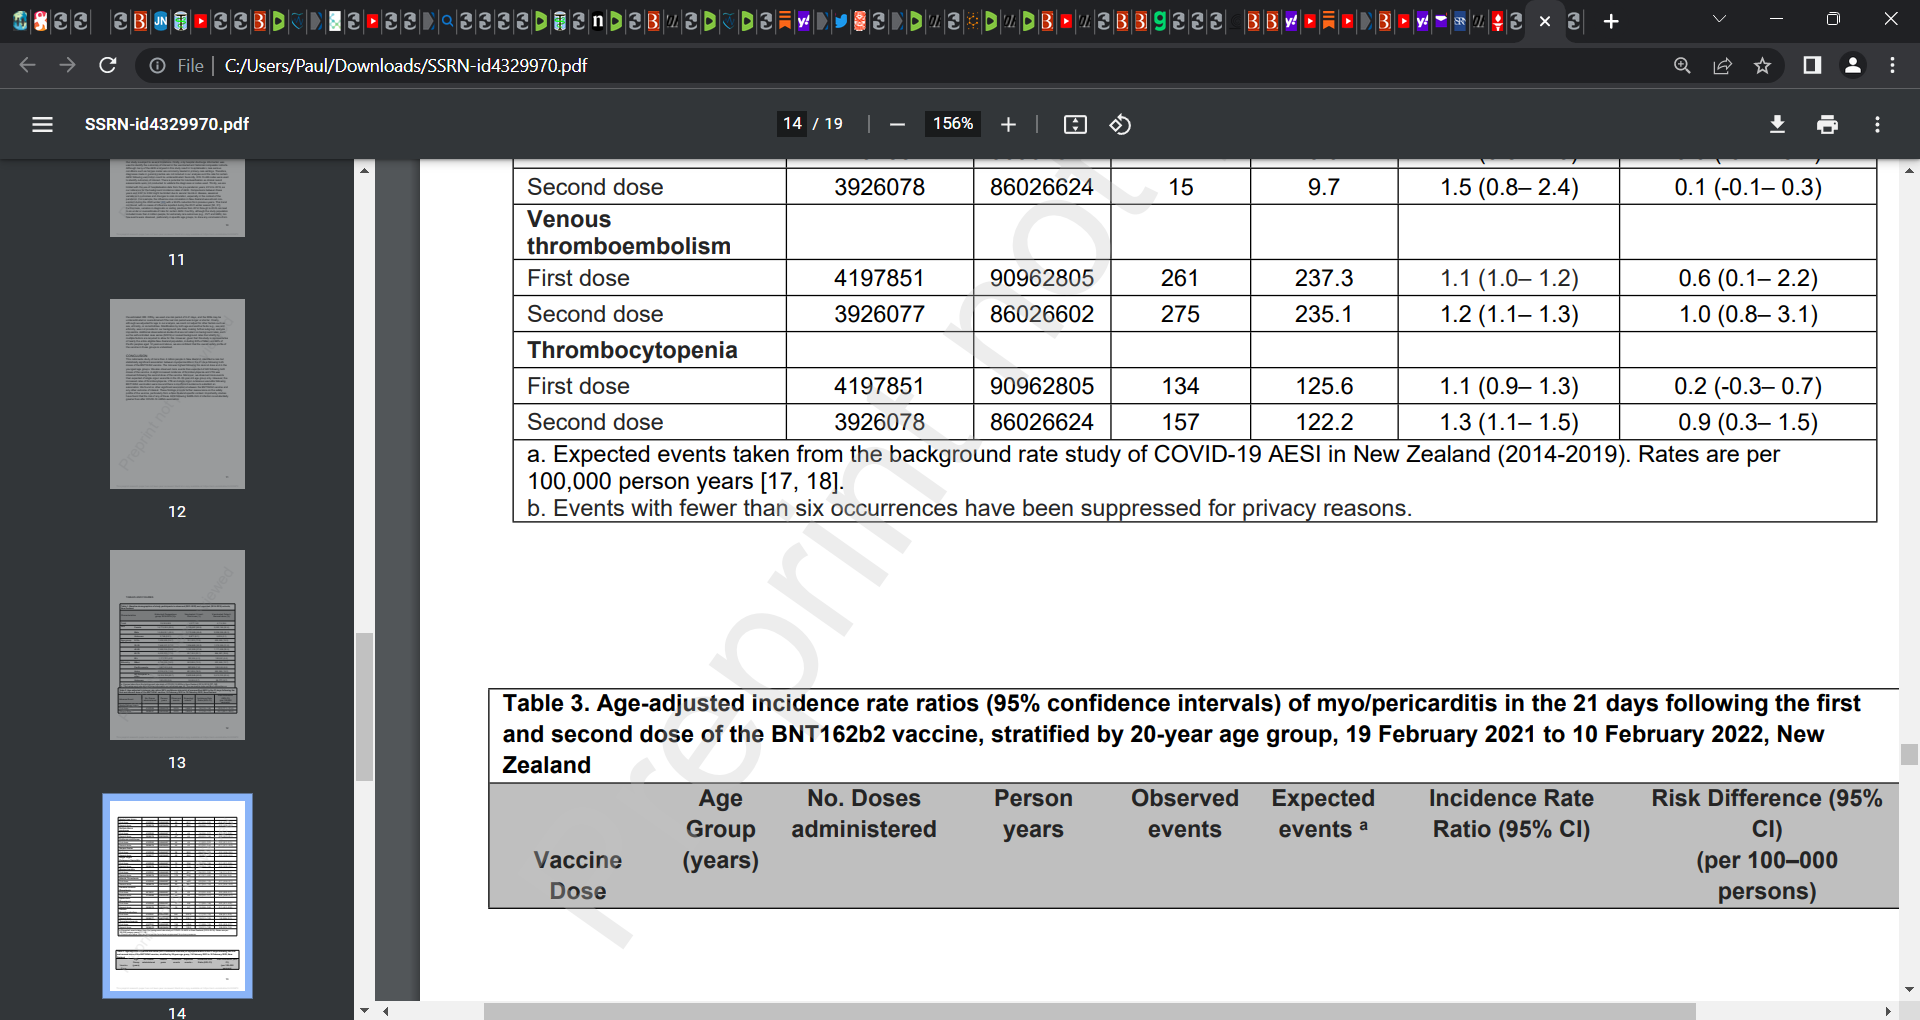Bookmark this tab with the star icon
The width and height of the screenshot is (1920, 1020).
[1762, 65]
